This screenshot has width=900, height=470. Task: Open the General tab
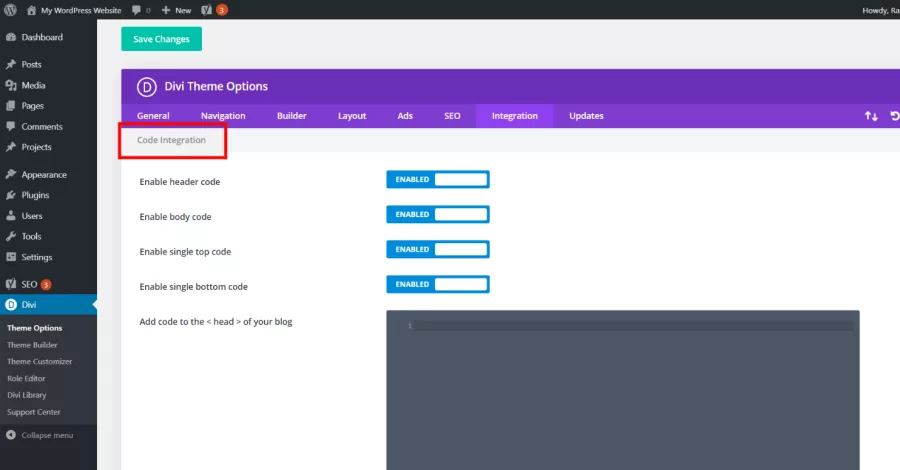coord(153,116)
